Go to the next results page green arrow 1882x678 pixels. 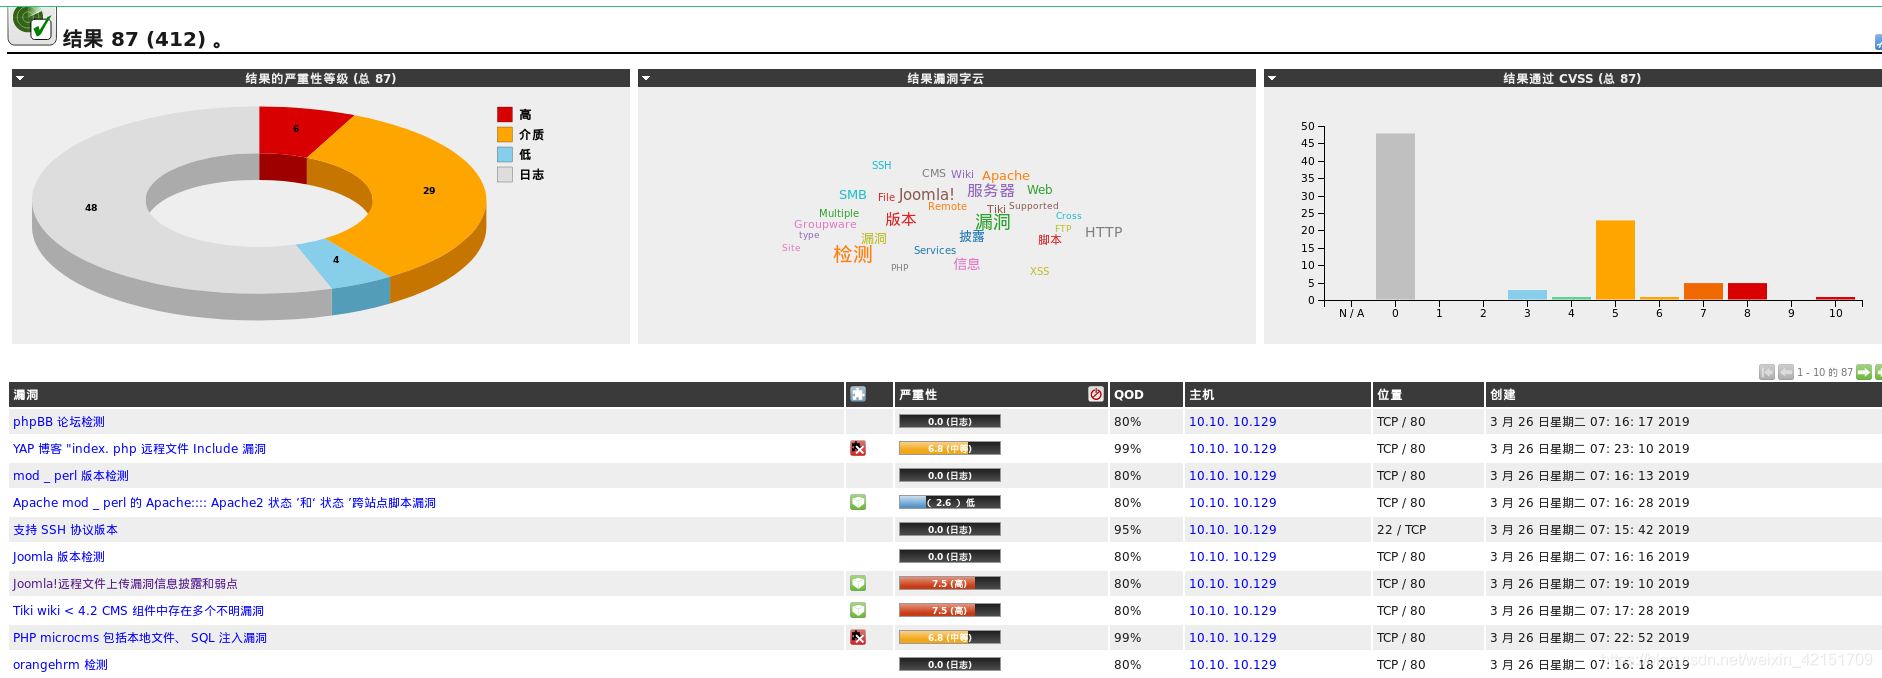(1864, 372)
